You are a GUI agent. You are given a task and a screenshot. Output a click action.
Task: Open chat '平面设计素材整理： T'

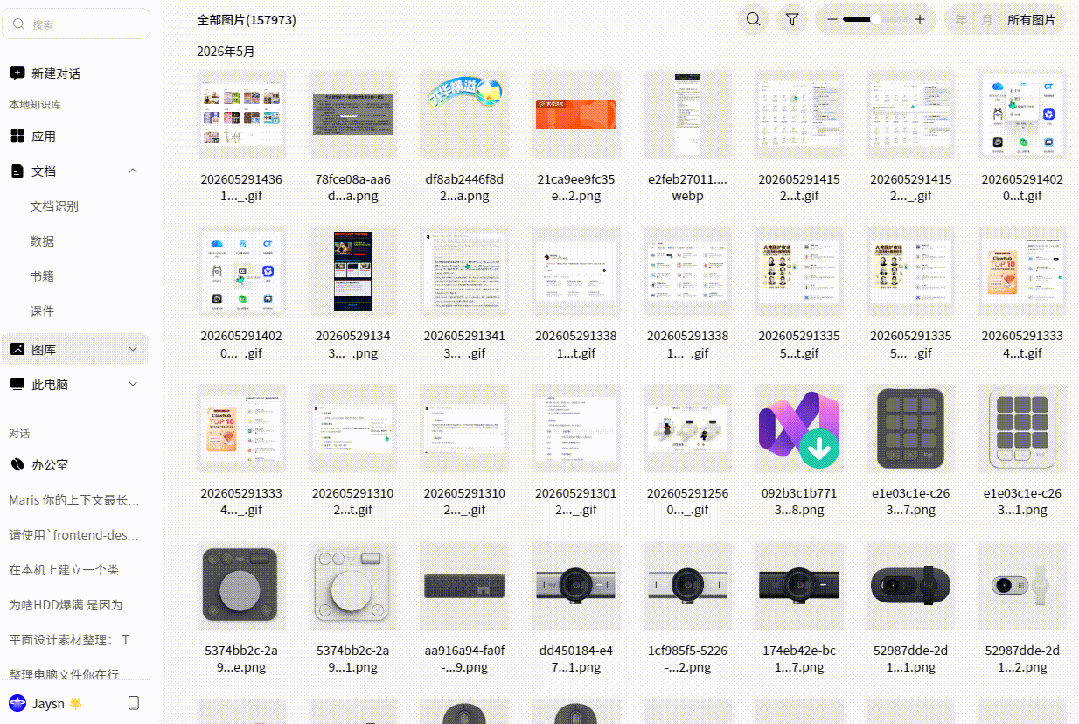(x=70, y=640)
